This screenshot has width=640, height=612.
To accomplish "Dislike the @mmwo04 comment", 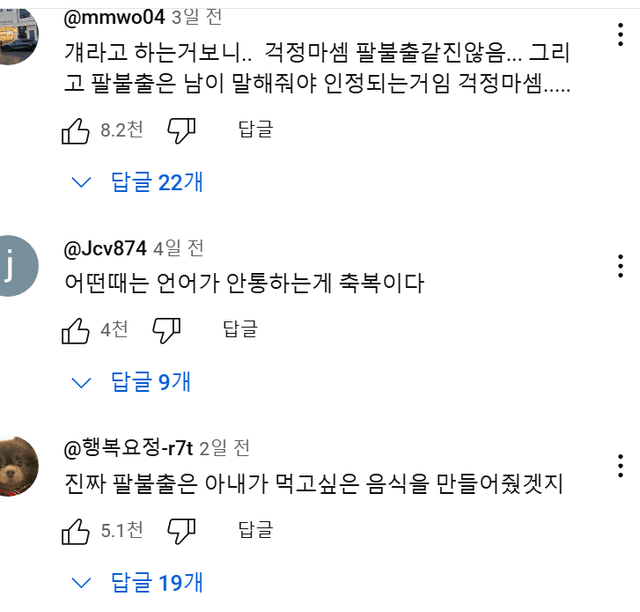I will pyautogui.click(x=181, y=130).
